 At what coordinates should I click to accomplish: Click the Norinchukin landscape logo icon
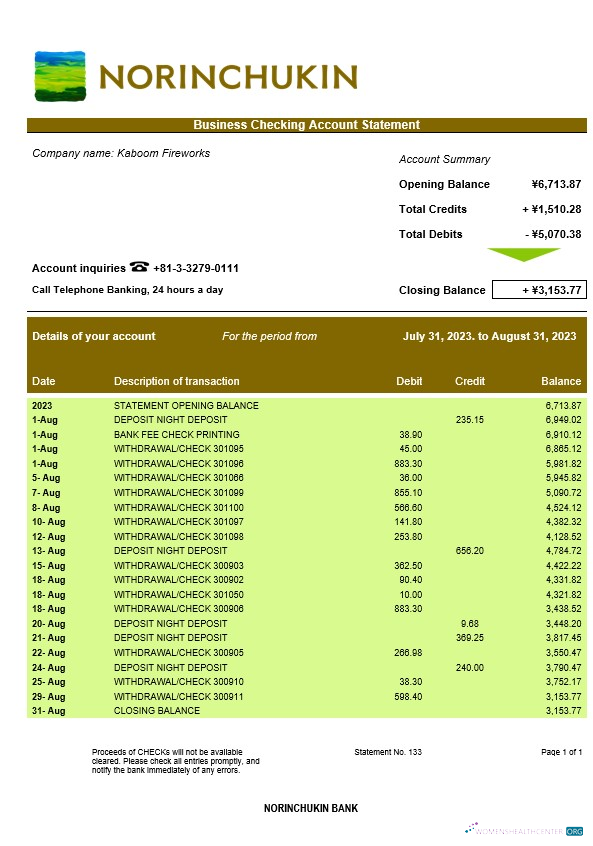click(x=60, y=76)
